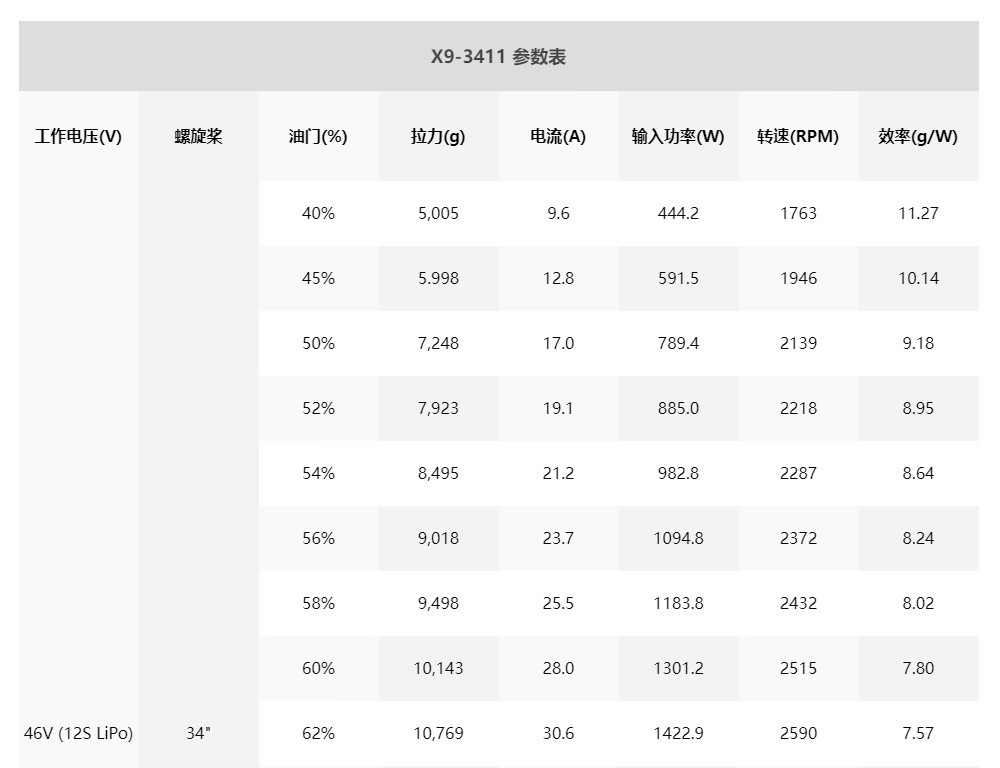Click the 46V (12S LiPo) voltage cell
This screenshot has width=1000, height=768.
[x=78, y=733]
